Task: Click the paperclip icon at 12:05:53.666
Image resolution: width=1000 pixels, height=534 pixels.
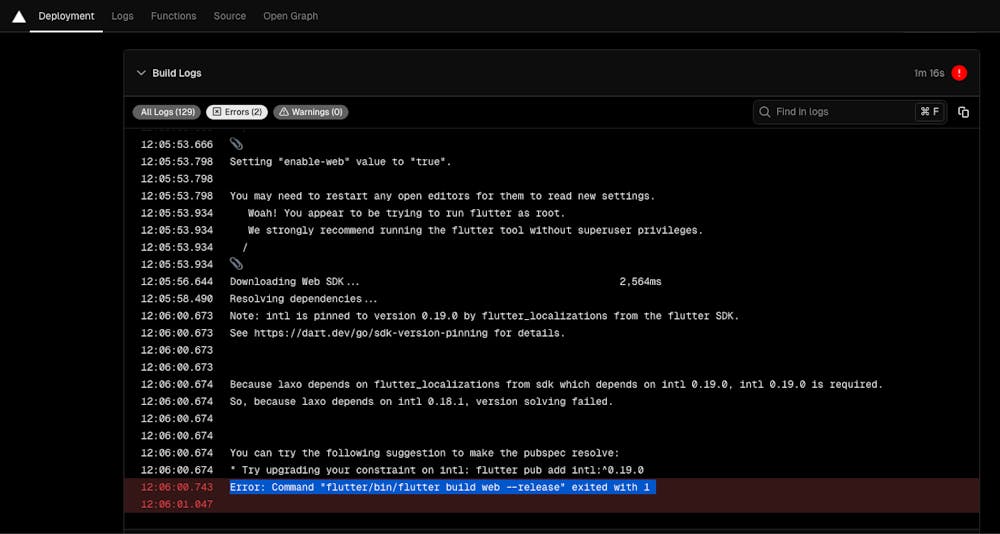Action: pos(236,144)
